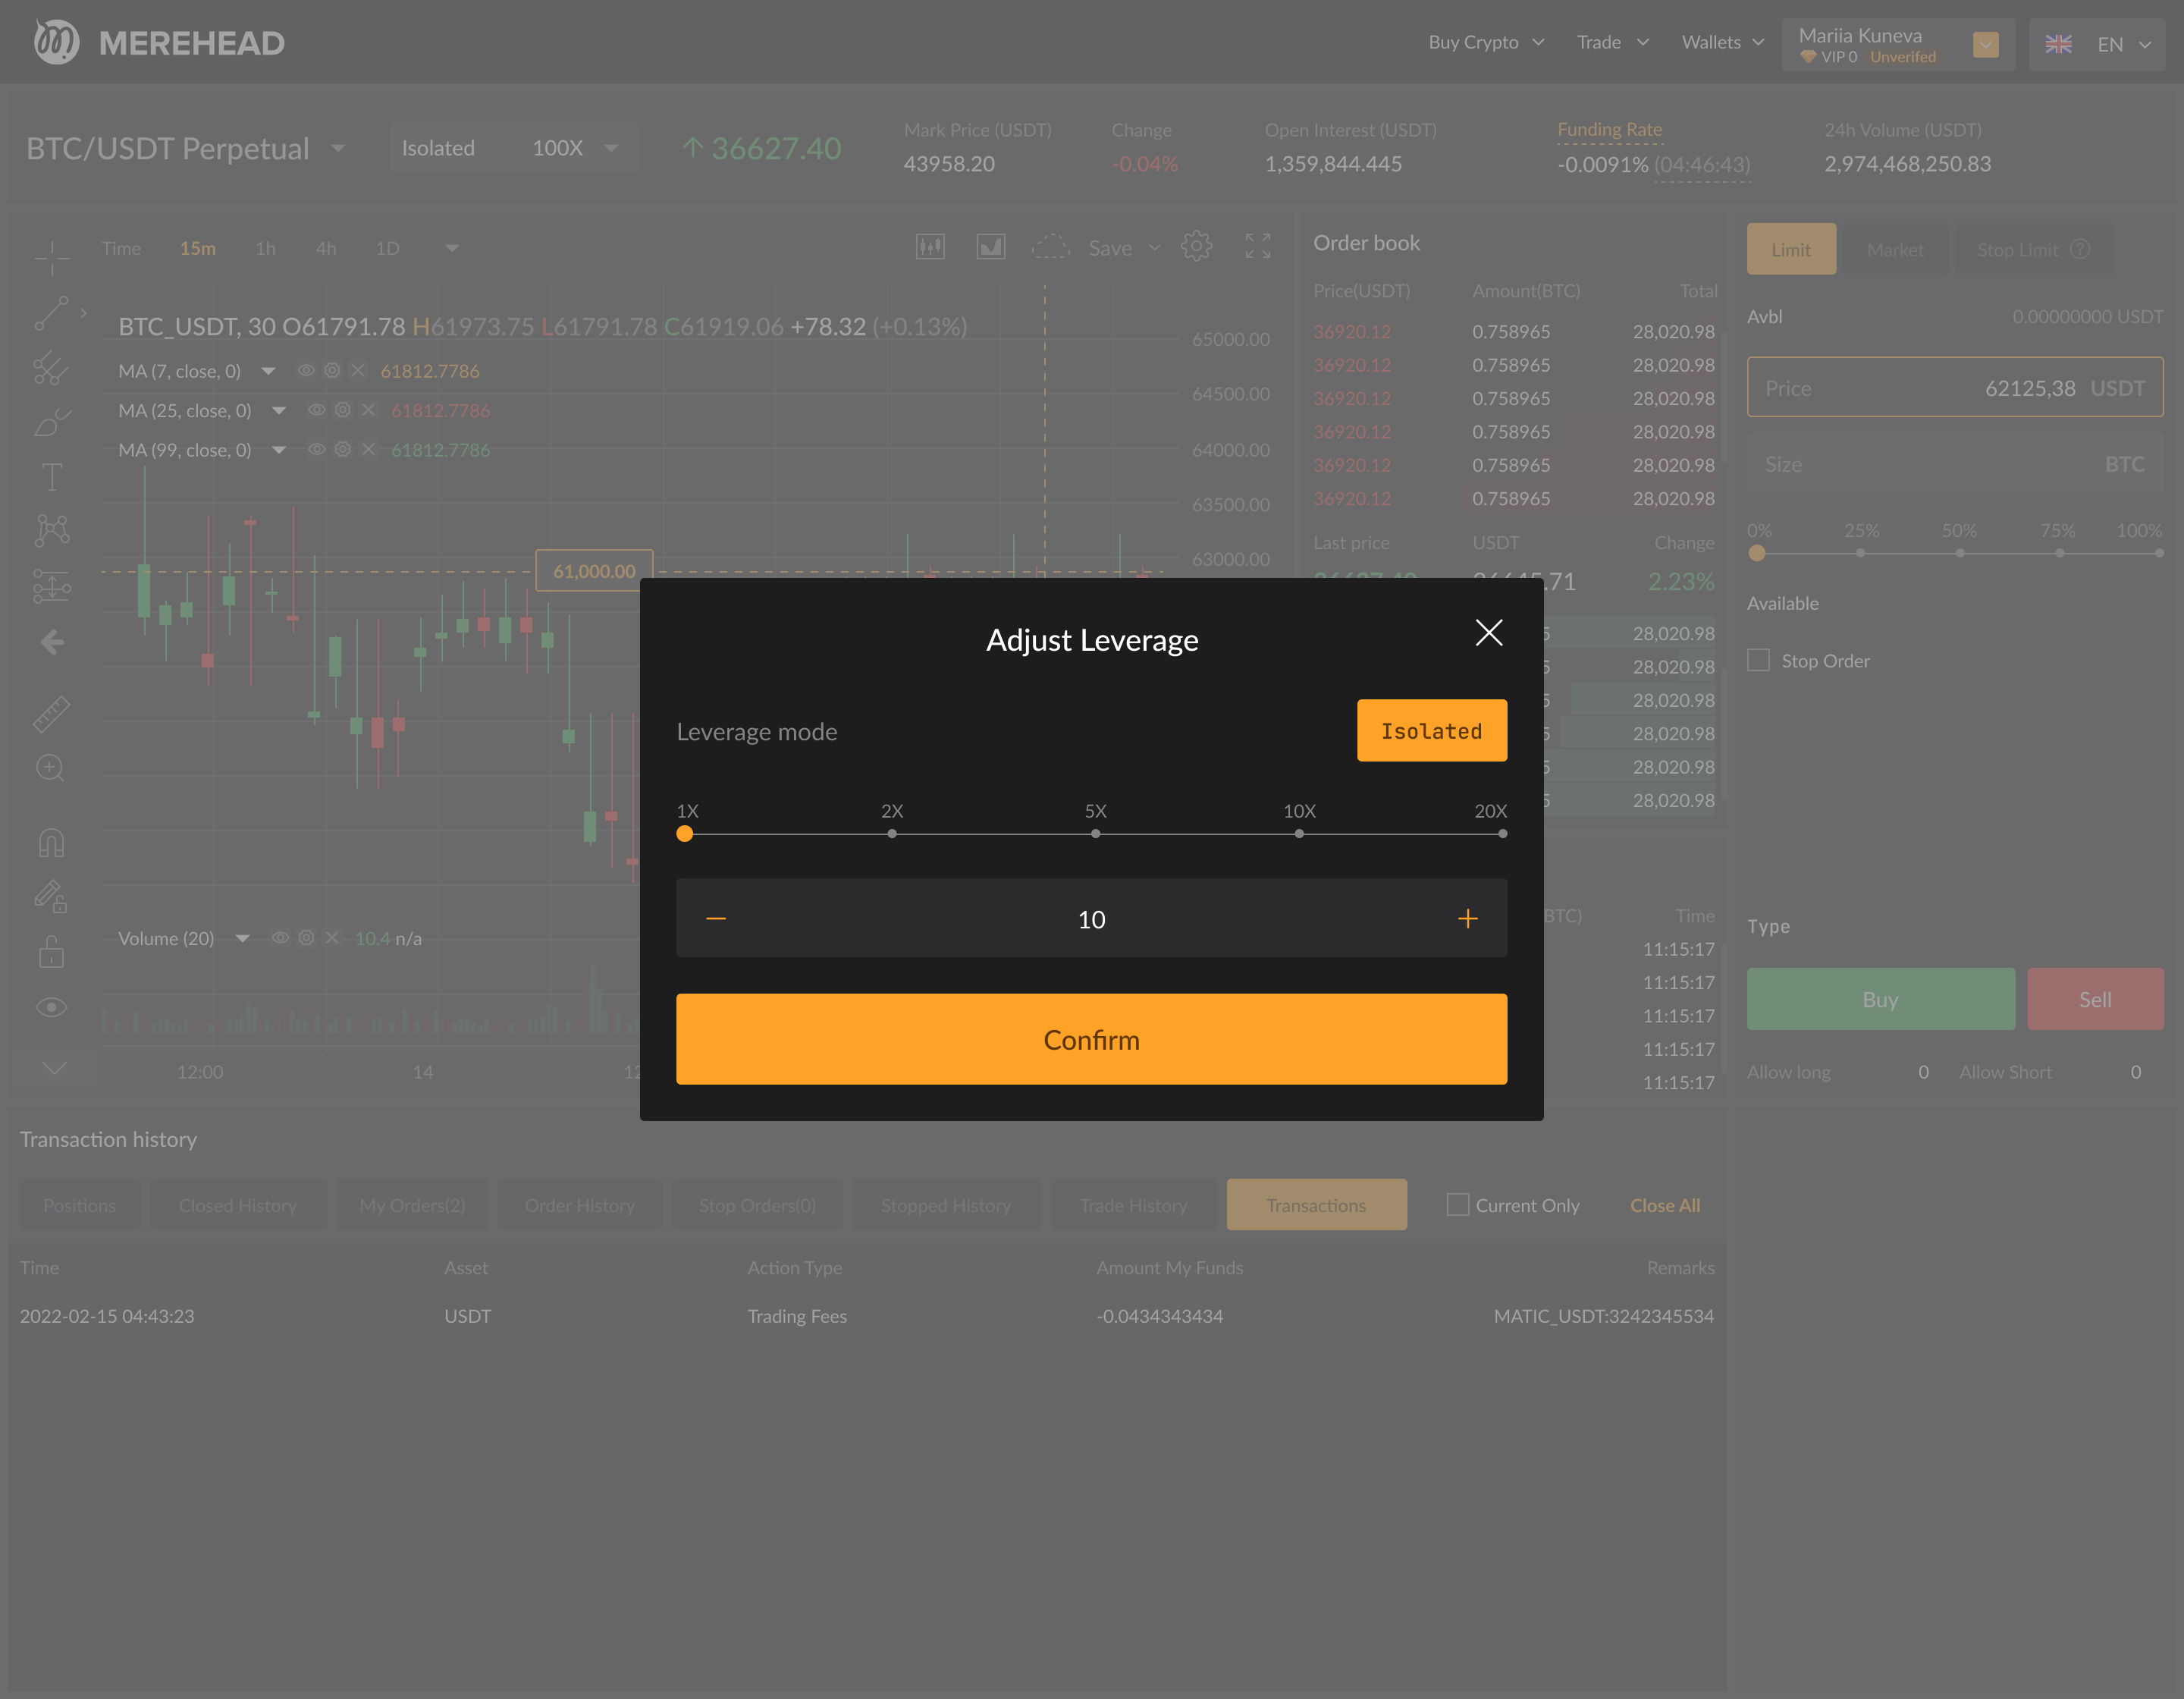This screenshot has width=2184, height=1699.
Task: Open the candlestick chart type icon
Action: (930, 246)
